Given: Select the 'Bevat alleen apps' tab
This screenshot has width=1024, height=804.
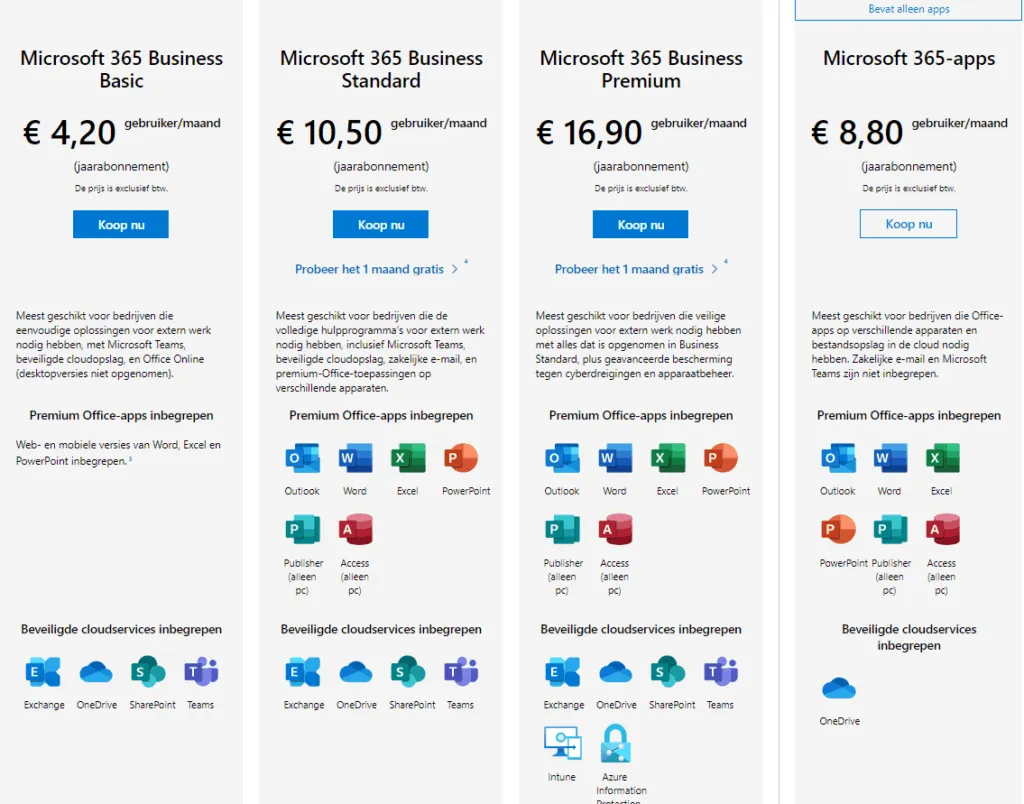Looking at the screenshot, I should [x=909, y=10].
